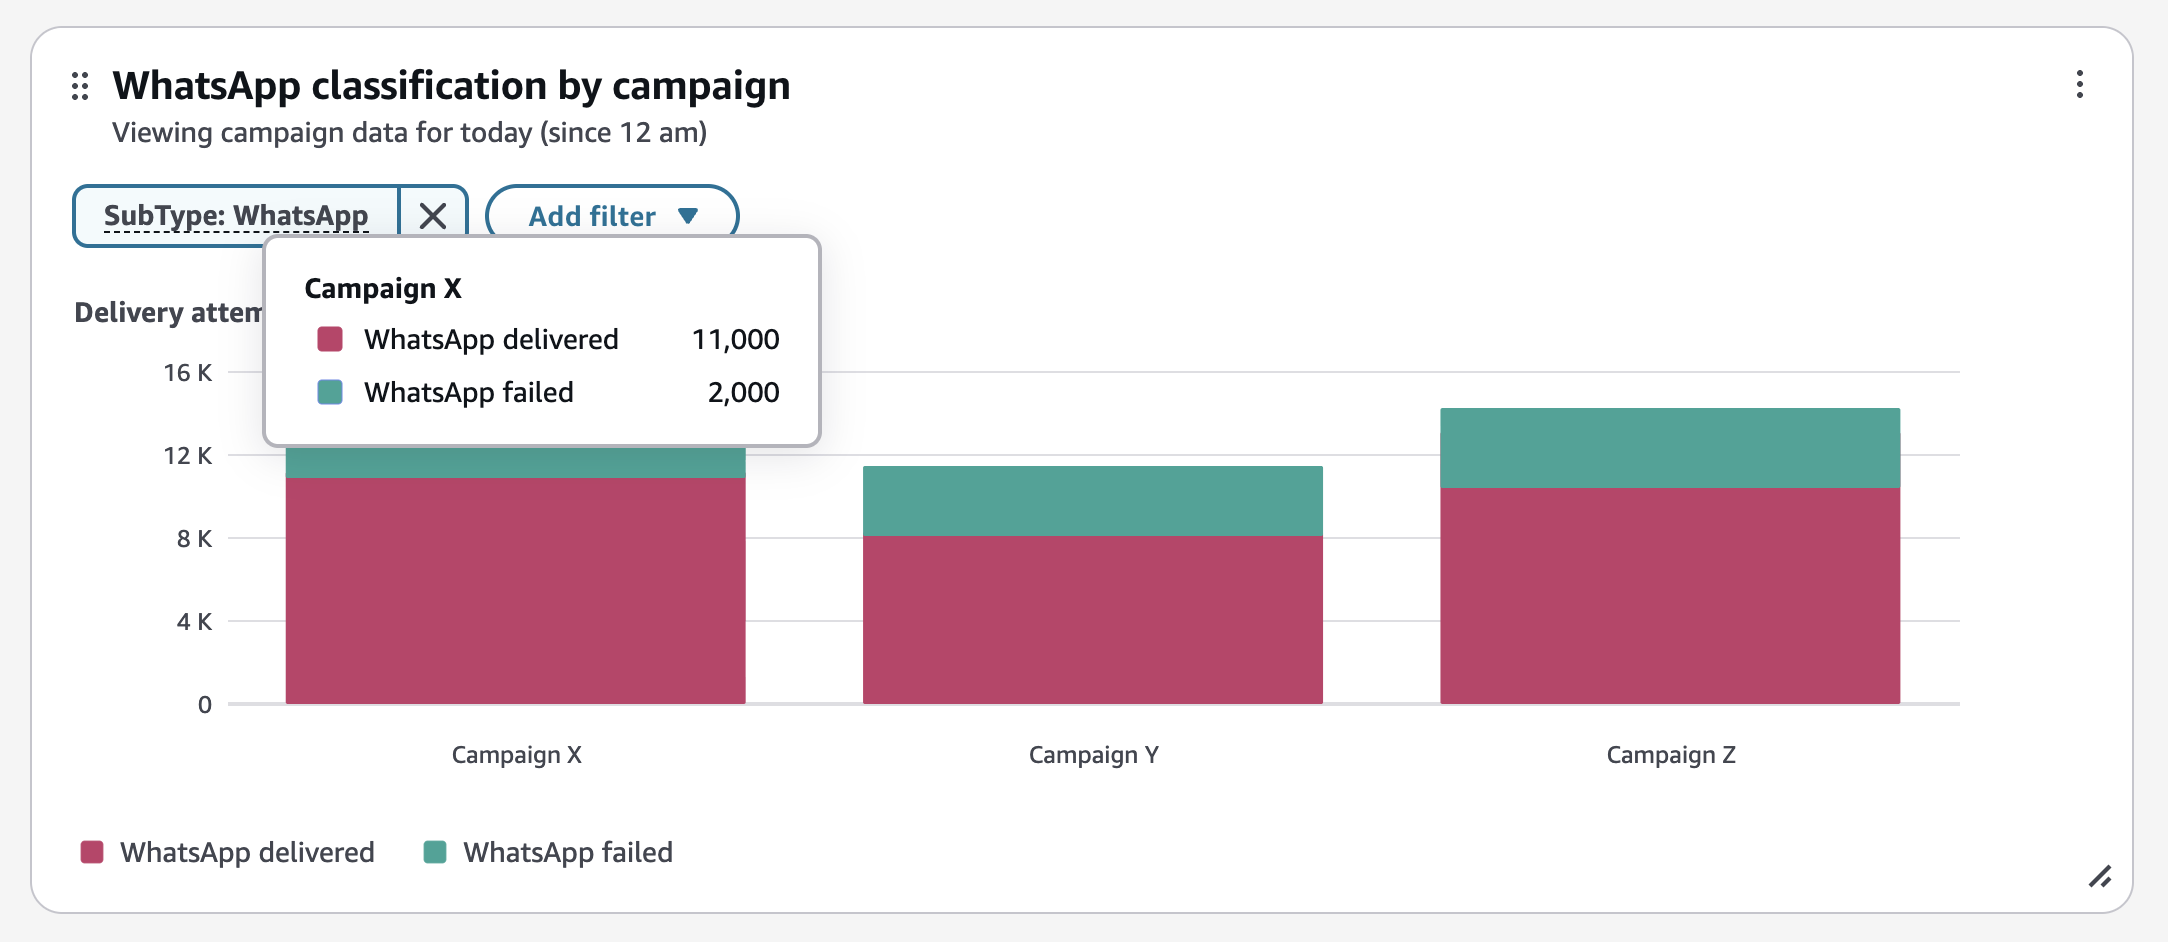Select Campaign Z delivered bar segment
This screenshot has height=942, width=2168.
[x=1670, y=596]
